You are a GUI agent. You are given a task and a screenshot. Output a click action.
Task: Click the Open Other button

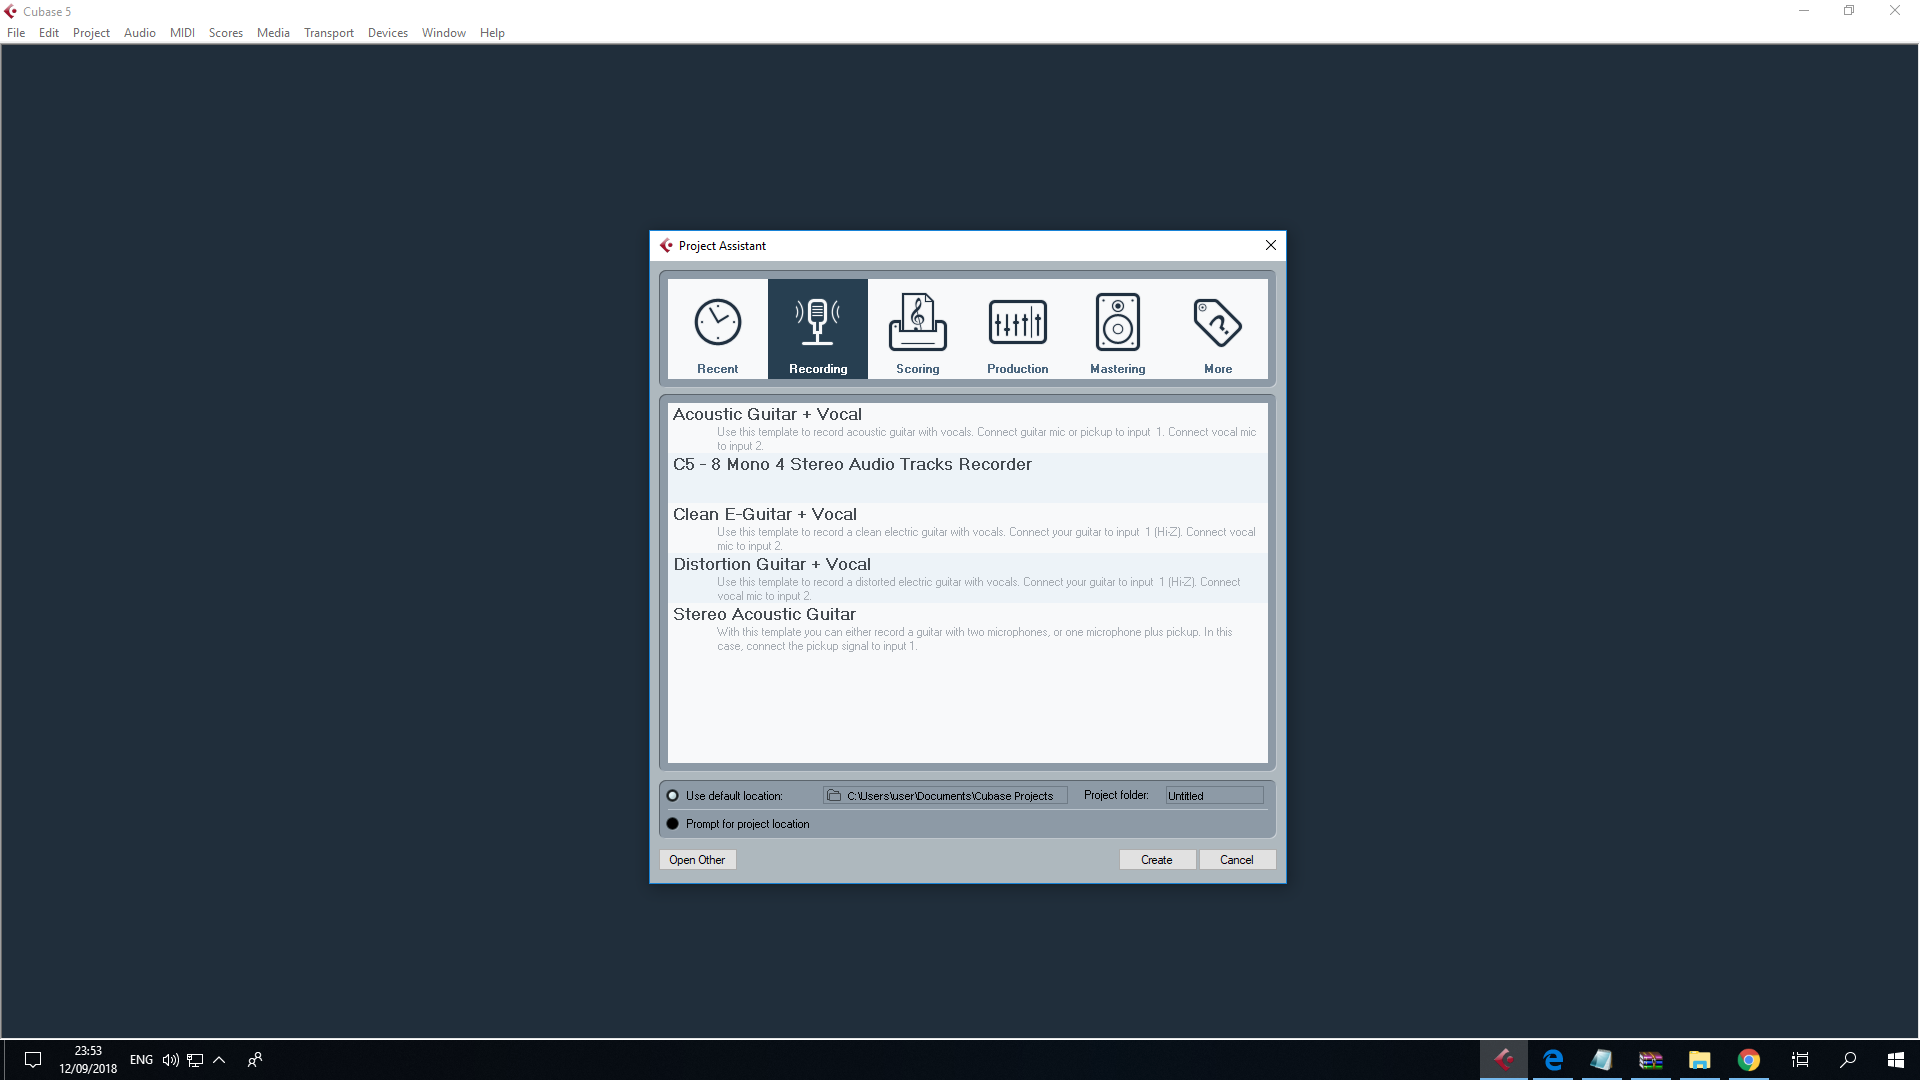click(697, 860)
